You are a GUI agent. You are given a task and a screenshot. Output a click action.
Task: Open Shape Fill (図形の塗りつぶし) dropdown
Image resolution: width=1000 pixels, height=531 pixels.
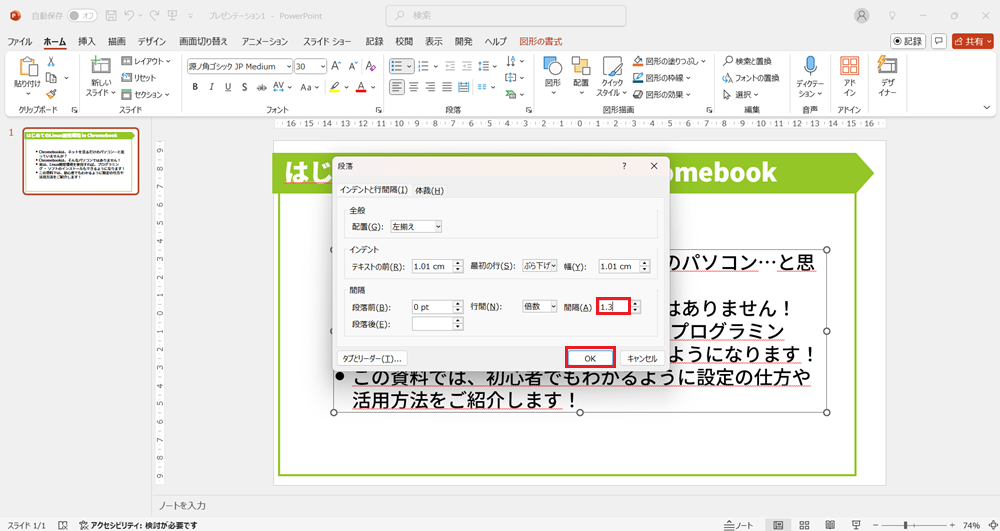point(670,61)
